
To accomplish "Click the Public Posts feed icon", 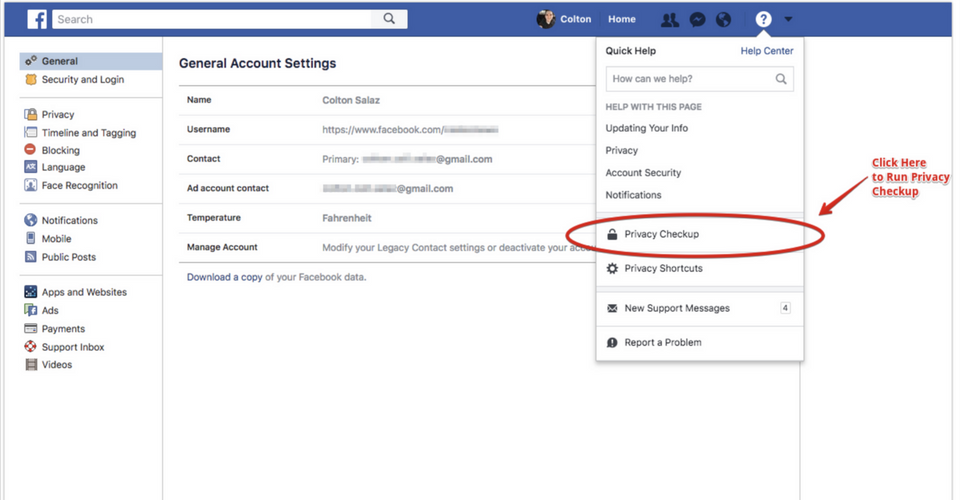I will coord(31,256).
